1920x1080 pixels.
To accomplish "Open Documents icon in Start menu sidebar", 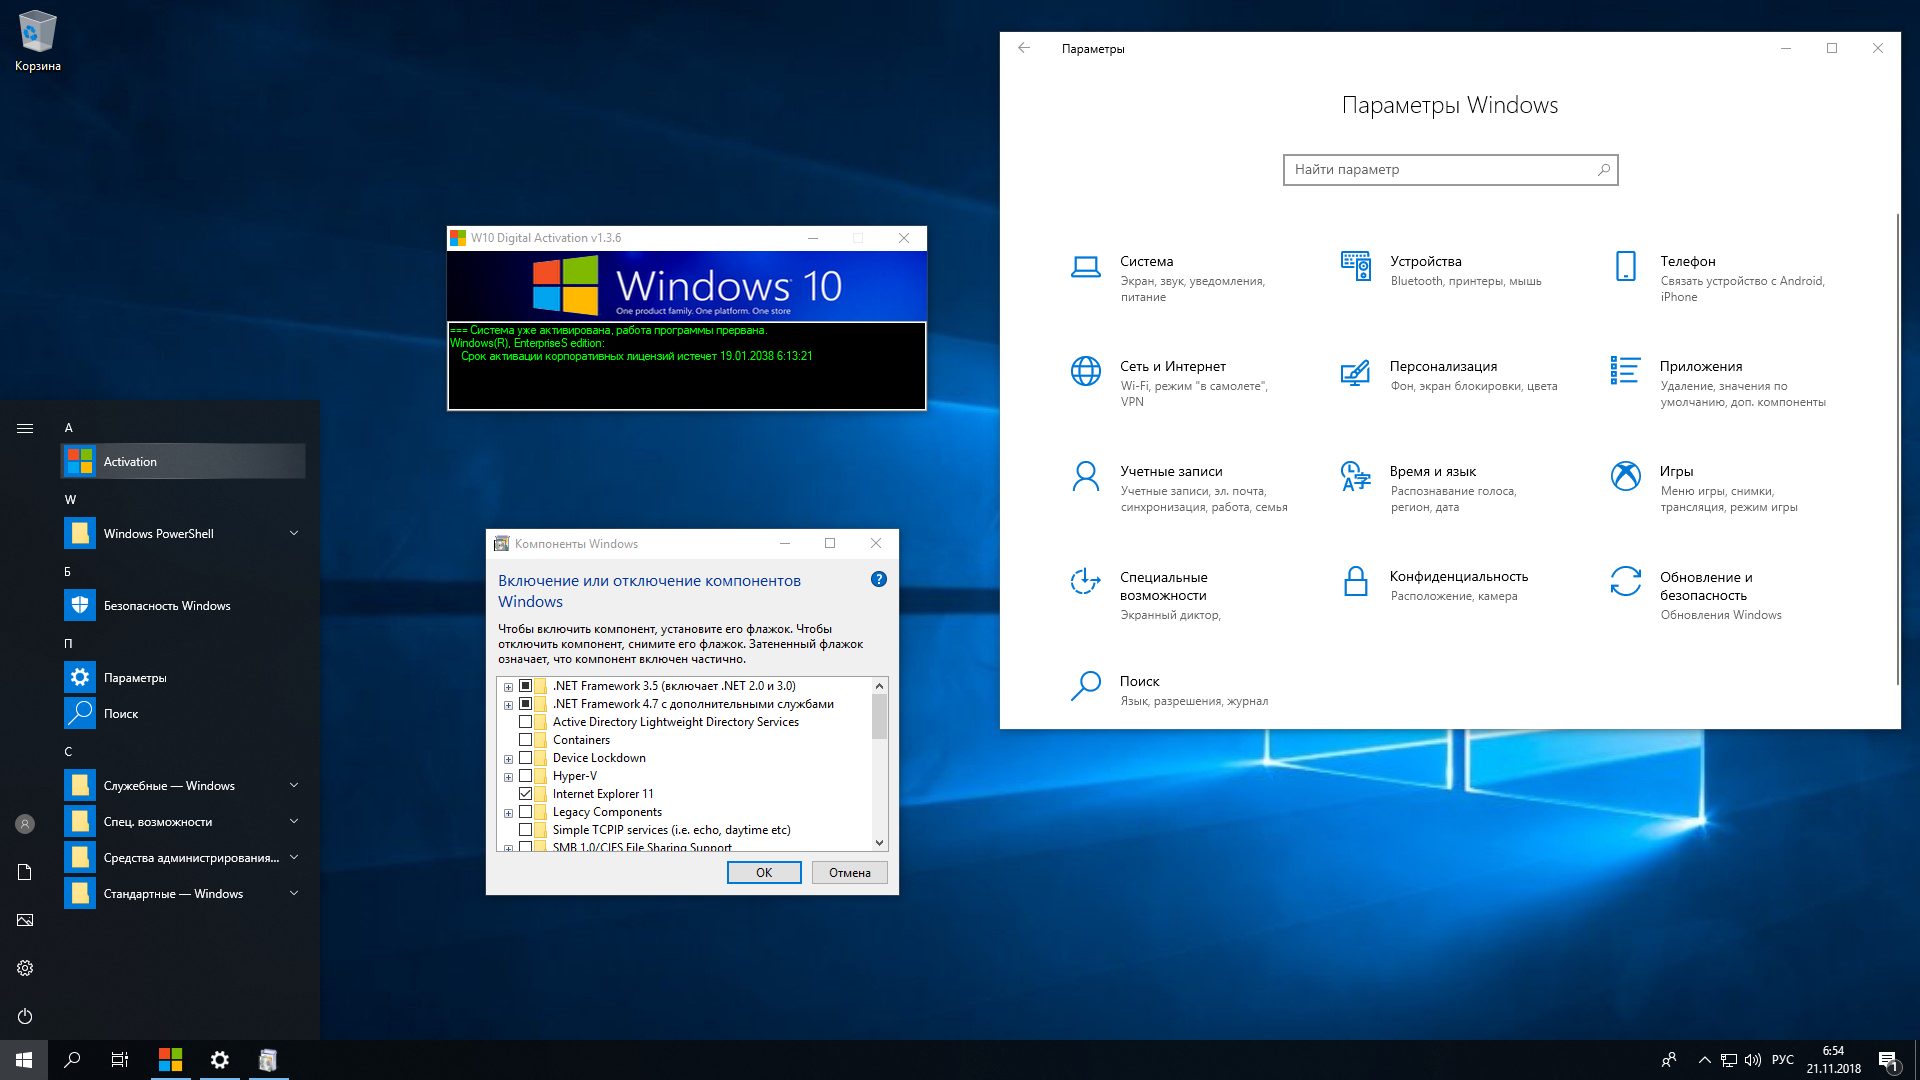I will coord(25,872).
